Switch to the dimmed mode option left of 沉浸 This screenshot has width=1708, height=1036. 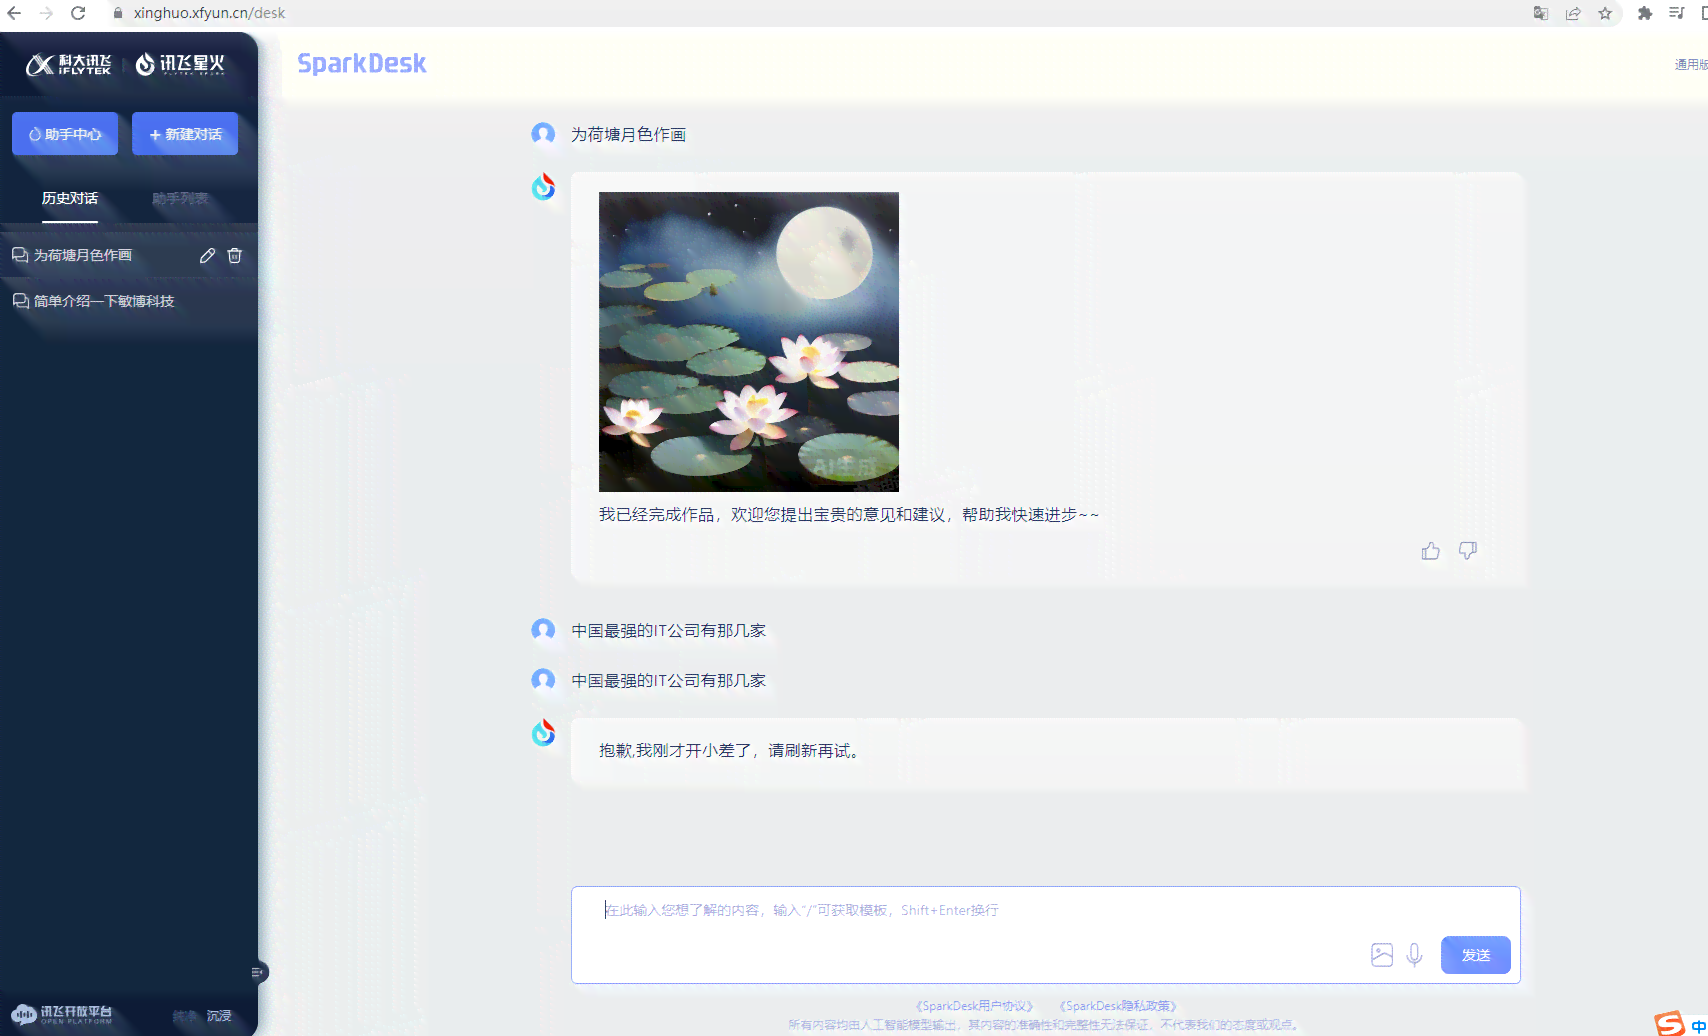pos(184,1015)
